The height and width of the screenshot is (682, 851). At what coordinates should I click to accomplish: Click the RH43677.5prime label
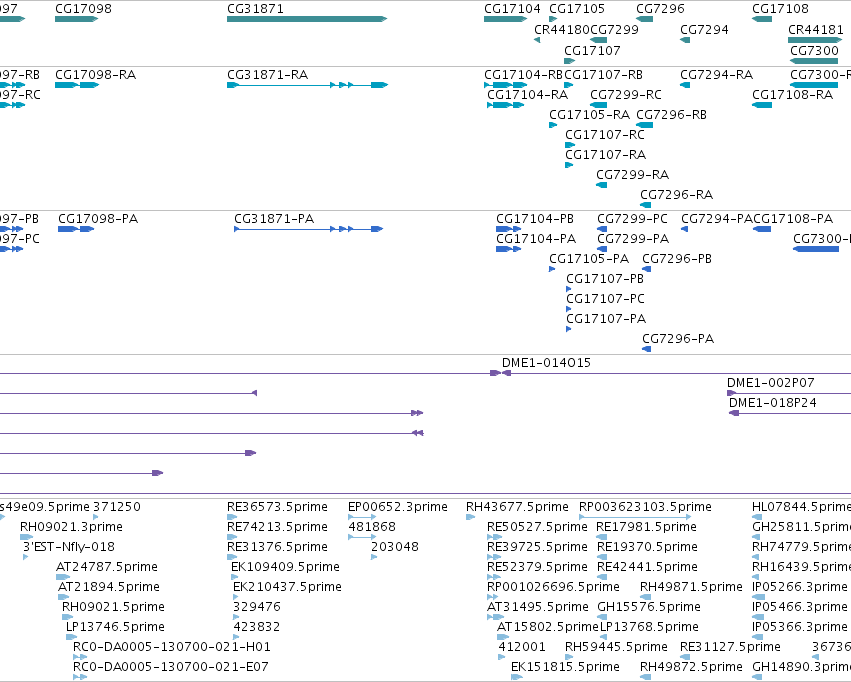(x=517, y=507)
